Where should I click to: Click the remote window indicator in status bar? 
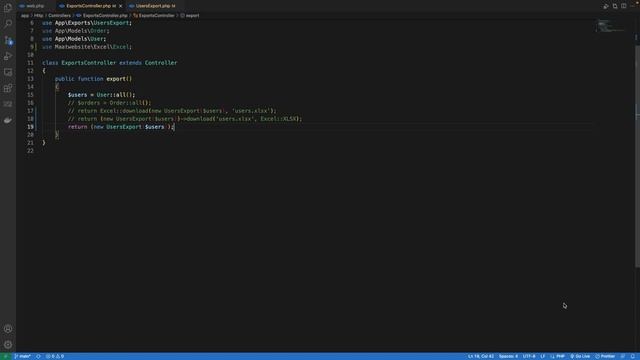click(x=6, y=356)
